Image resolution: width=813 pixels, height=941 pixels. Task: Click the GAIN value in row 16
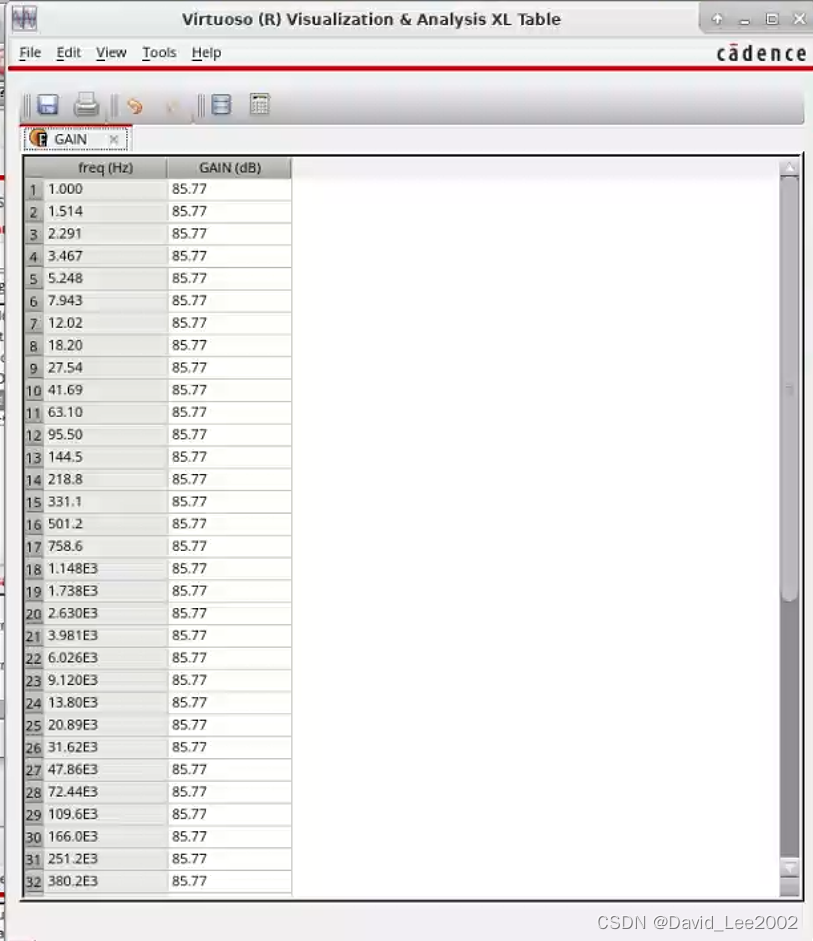(230, 523)
